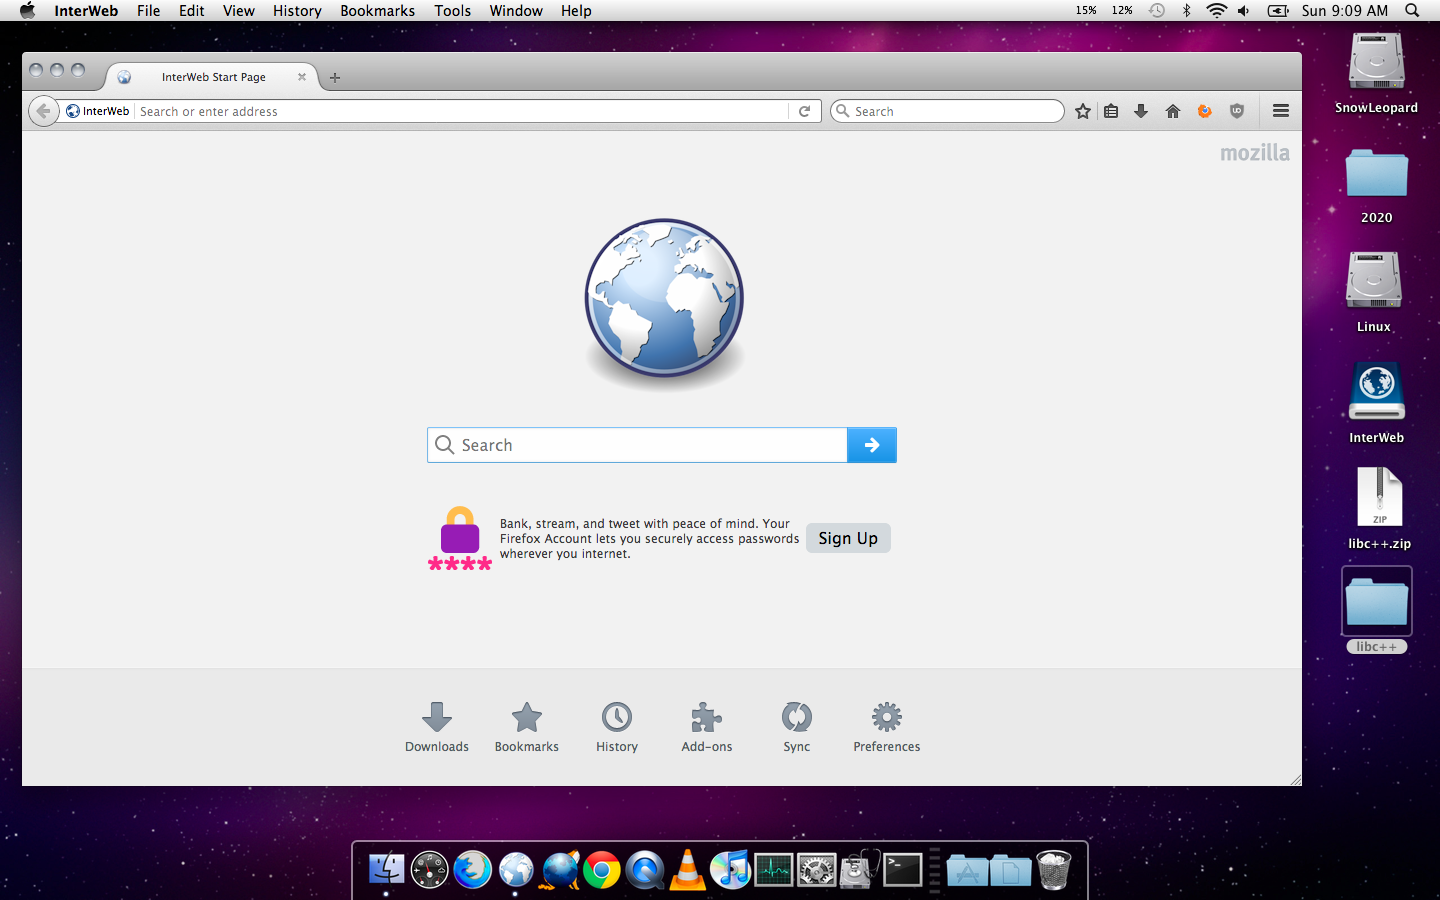1440x900 pixels.
Task: Click the Time Machine menu bar icon
Action: pos(1157,11)
